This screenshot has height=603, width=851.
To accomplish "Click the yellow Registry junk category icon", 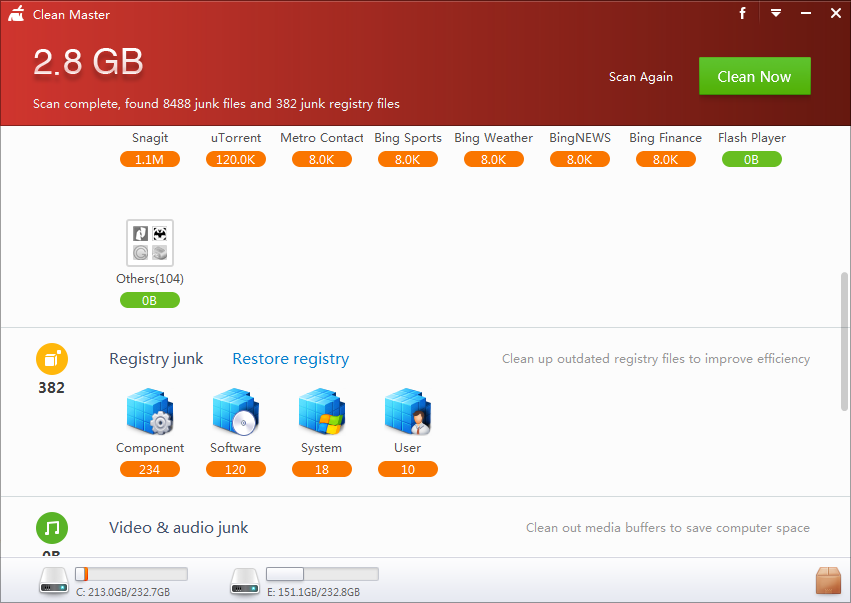I will click(x=52, y=359).
